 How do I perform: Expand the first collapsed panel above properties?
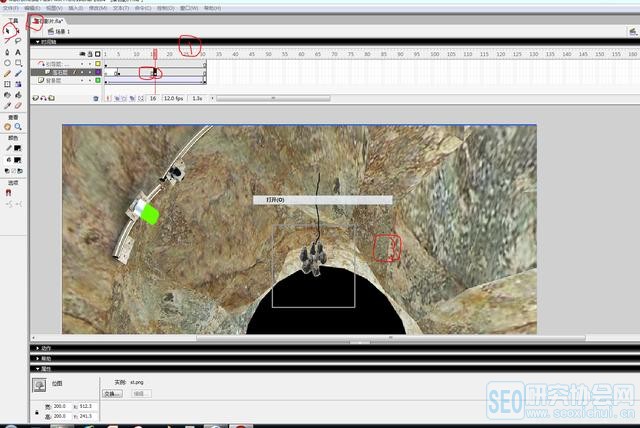click(38, 348)
